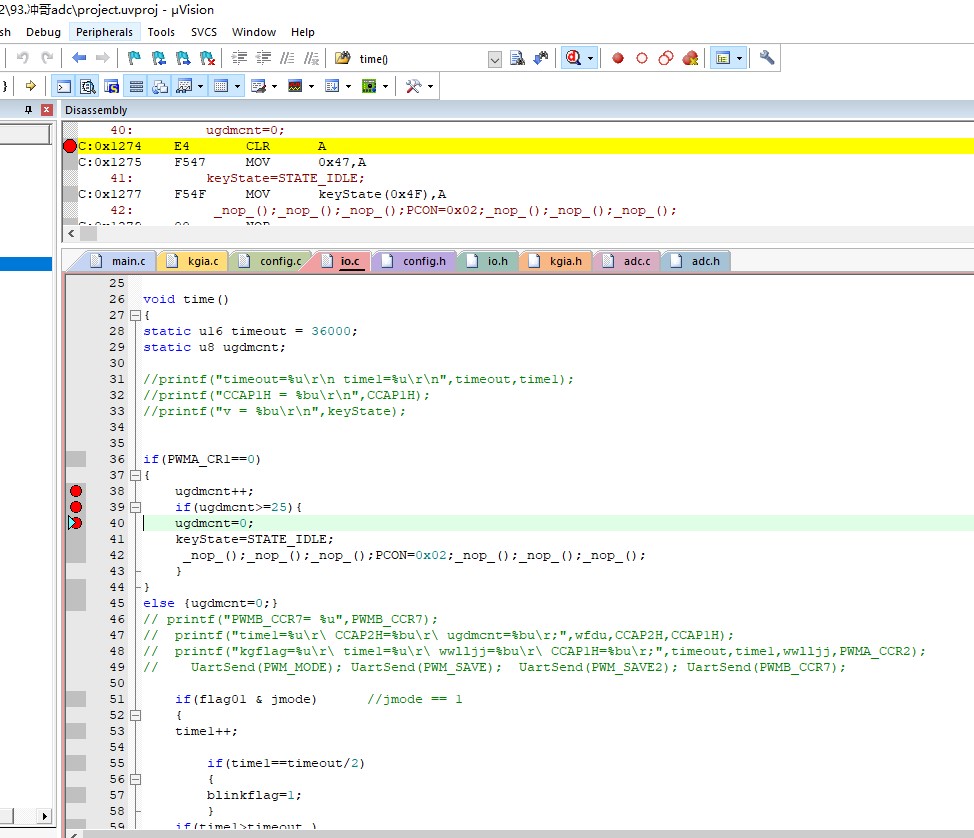
Task: Go to the previous bookmark
Action: pyautogui.click(x=158, y=58)
